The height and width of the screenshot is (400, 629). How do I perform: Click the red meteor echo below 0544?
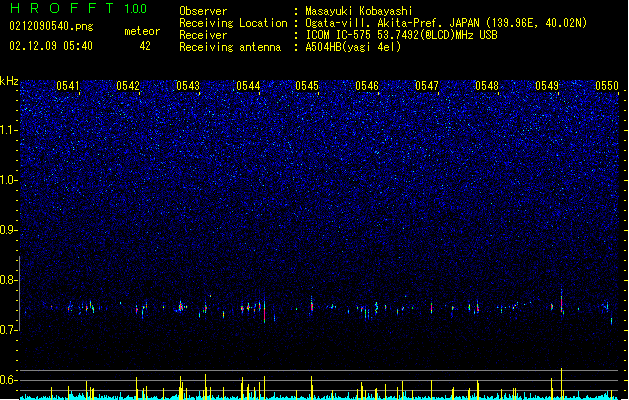pos(264,311)
